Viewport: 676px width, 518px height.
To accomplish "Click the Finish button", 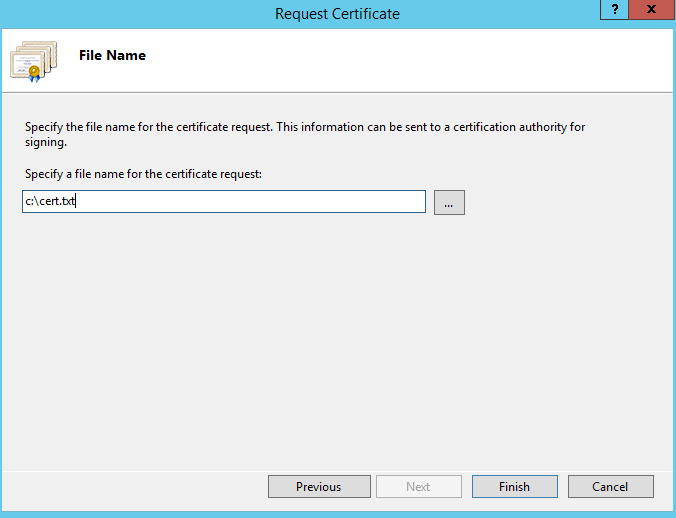I will click(514, 487).
